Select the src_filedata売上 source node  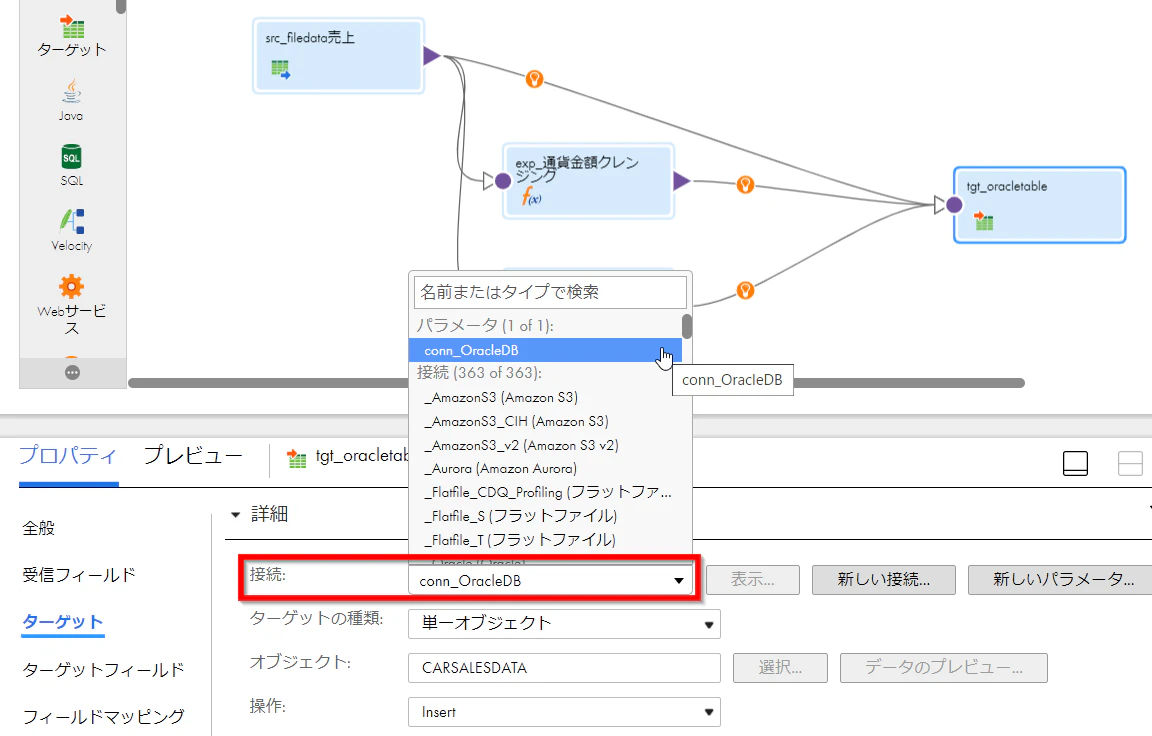[x=339, y=56]
